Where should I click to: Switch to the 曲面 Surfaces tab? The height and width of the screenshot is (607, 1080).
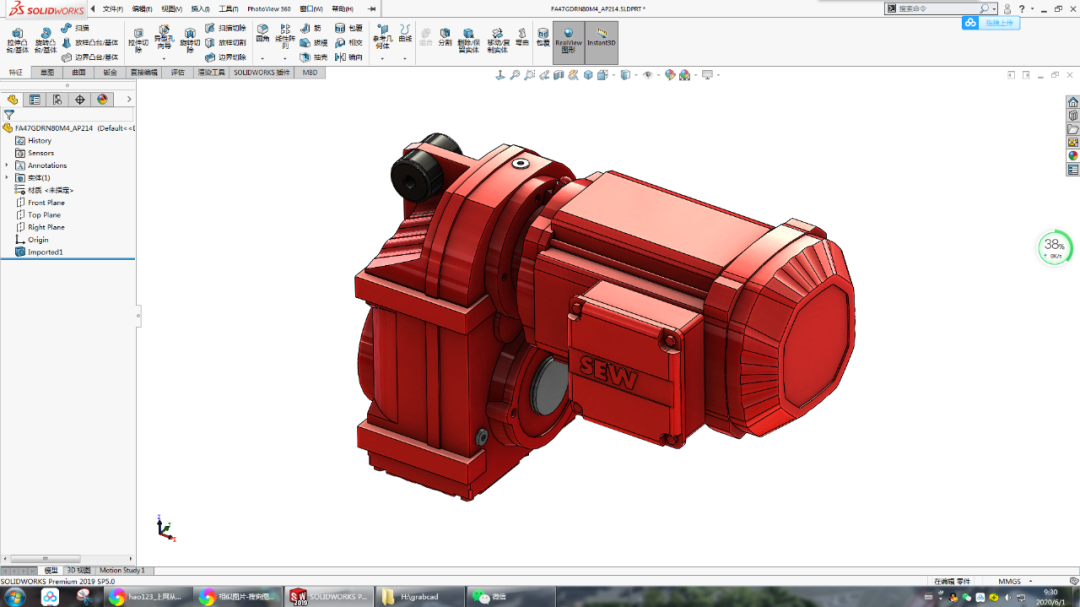[79, 72]
